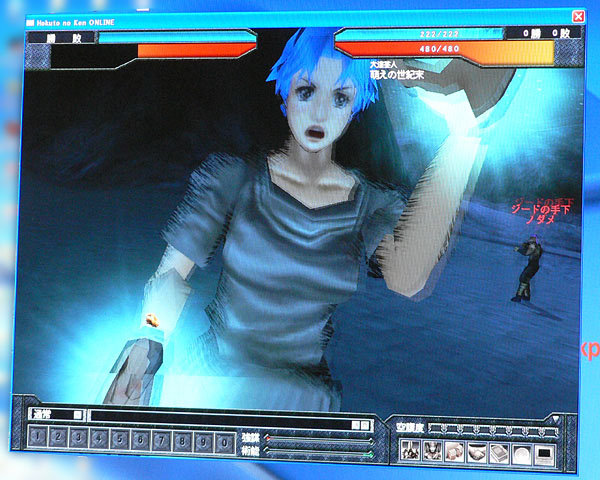The width and height of the screenshot is (600, 480).
Task: Open the 通常 chat mode dropdown
Action: [x=56, y=414]
